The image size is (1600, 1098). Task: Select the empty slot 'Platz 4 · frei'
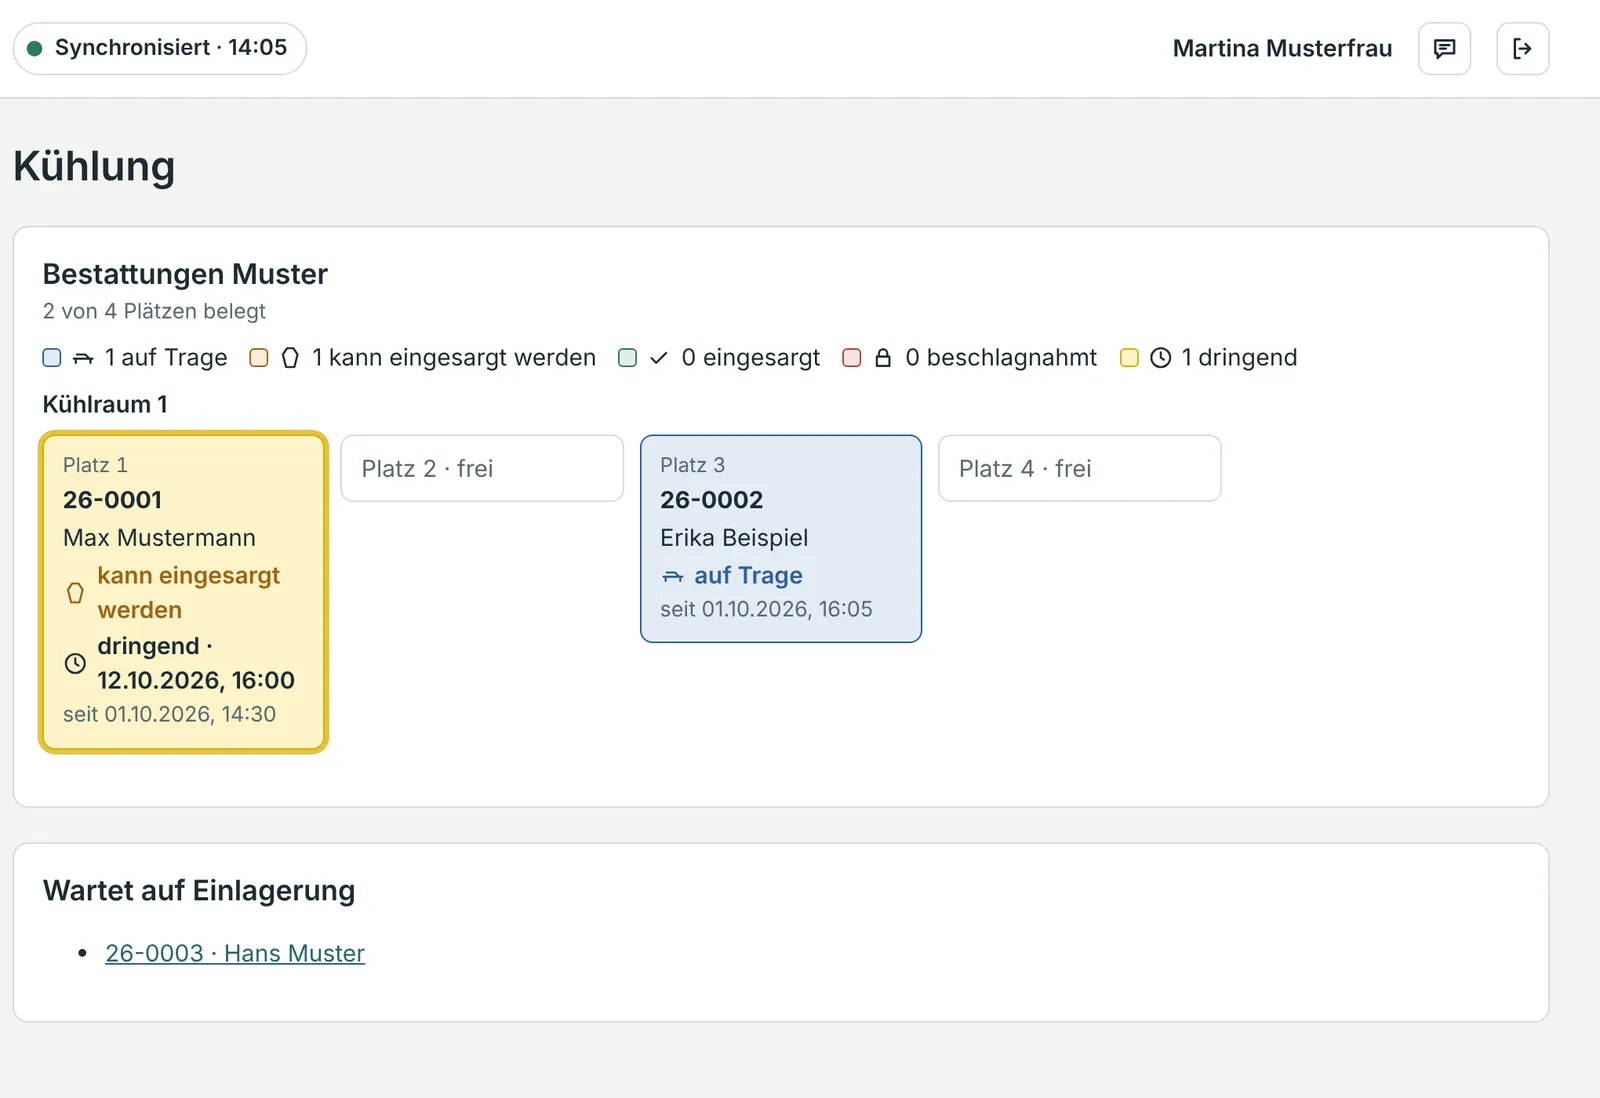click(x=1080, y=468)
